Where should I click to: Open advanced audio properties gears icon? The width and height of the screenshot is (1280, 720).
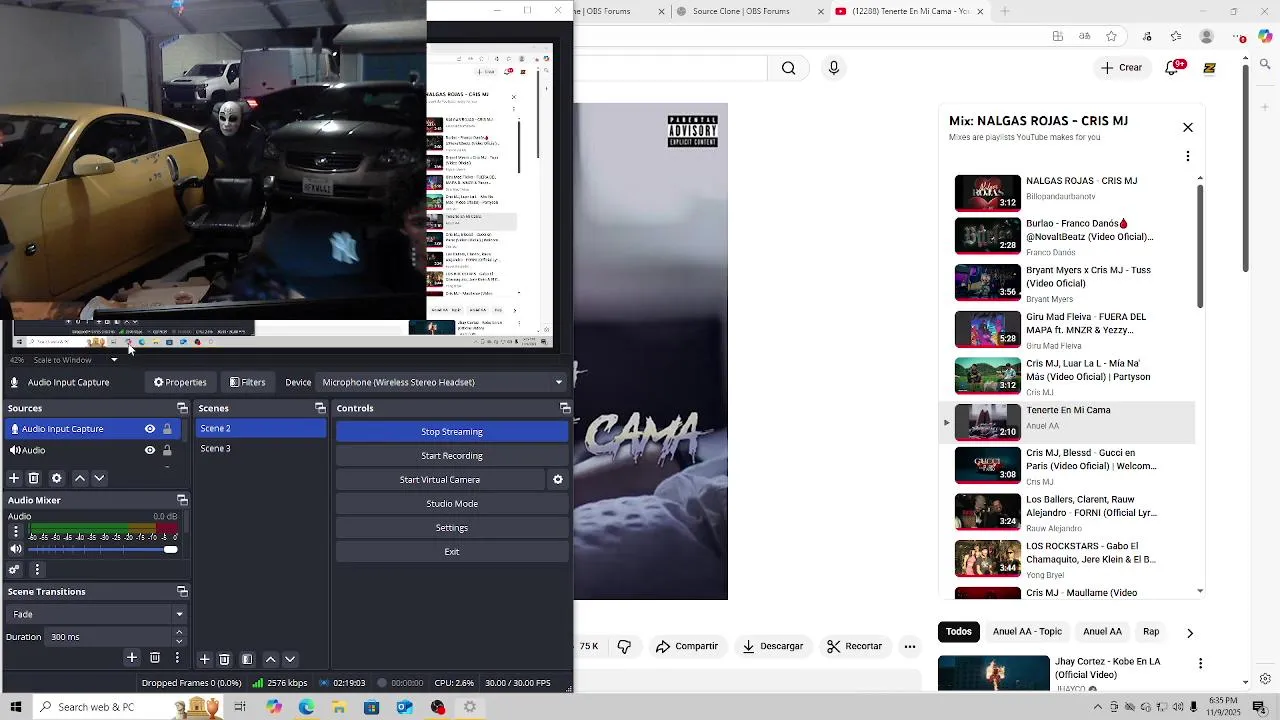14,570
